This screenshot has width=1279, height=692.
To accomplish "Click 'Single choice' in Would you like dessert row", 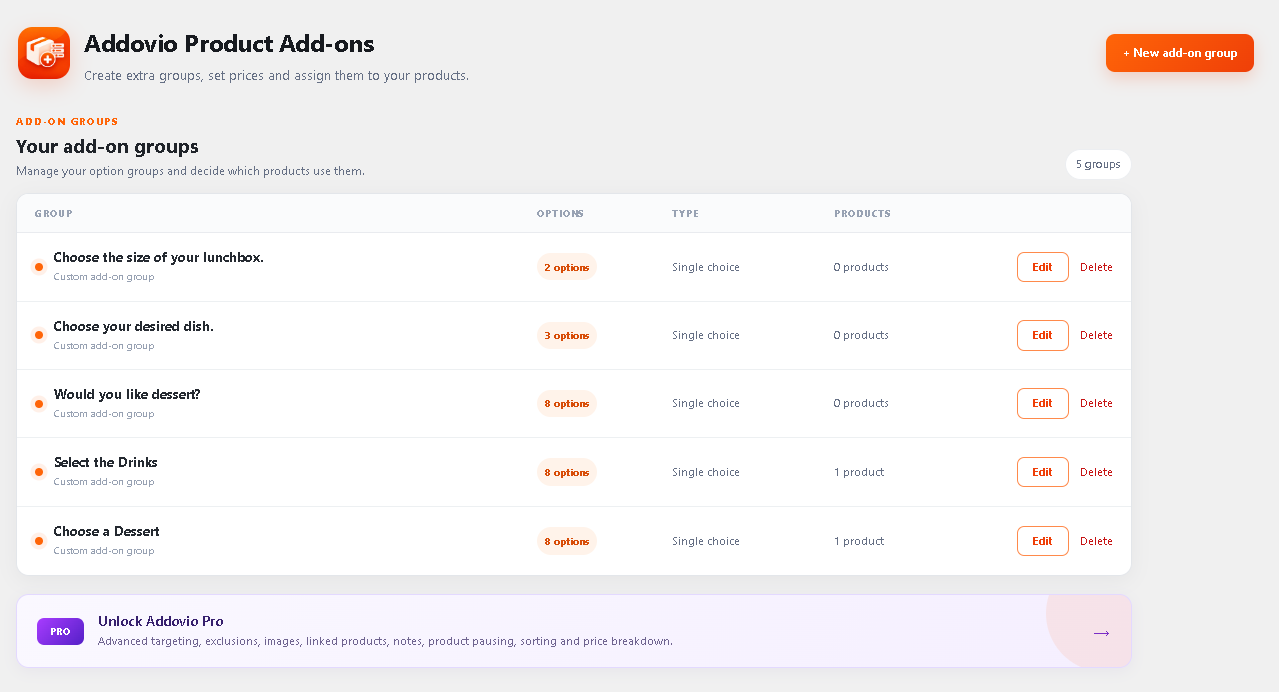I will click(706, 403).
